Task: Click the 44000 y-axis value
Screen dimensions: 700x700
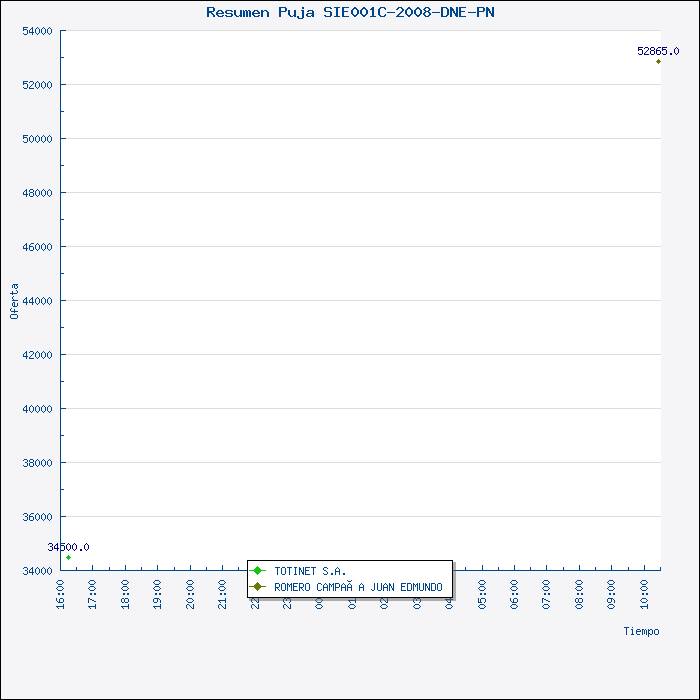Action: tap(37, 301)
